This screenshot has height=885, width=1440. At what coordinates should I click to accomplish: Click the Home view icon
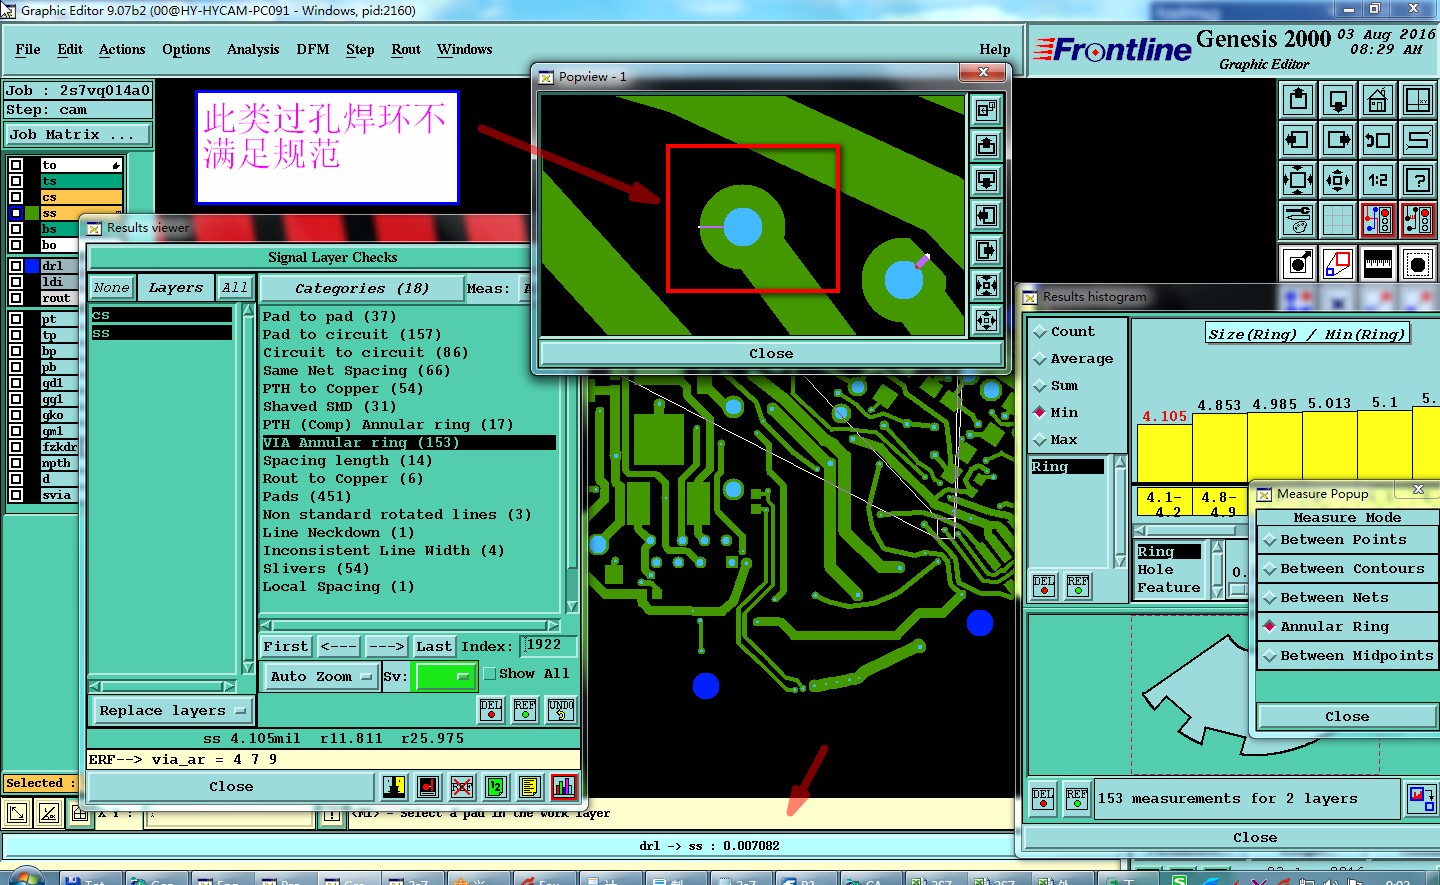pyautogui.click(x=1378, y=100)
